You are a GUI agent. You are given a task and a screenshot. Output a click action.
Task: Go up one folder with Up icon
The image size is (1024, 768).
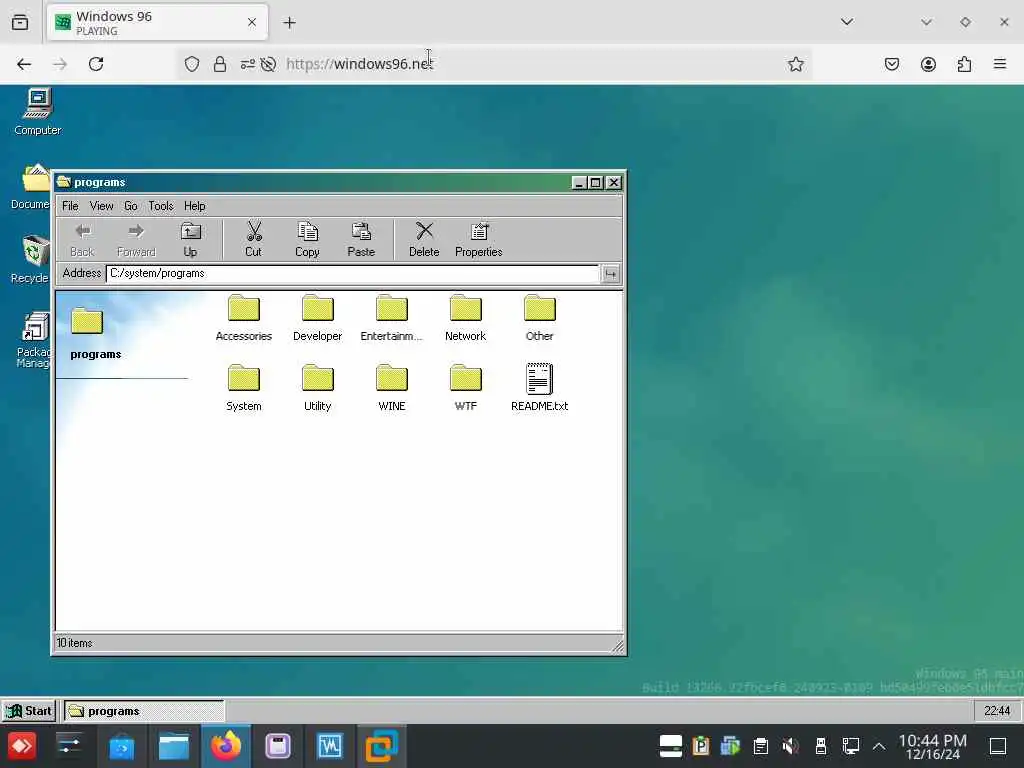(x=190, y=240)
